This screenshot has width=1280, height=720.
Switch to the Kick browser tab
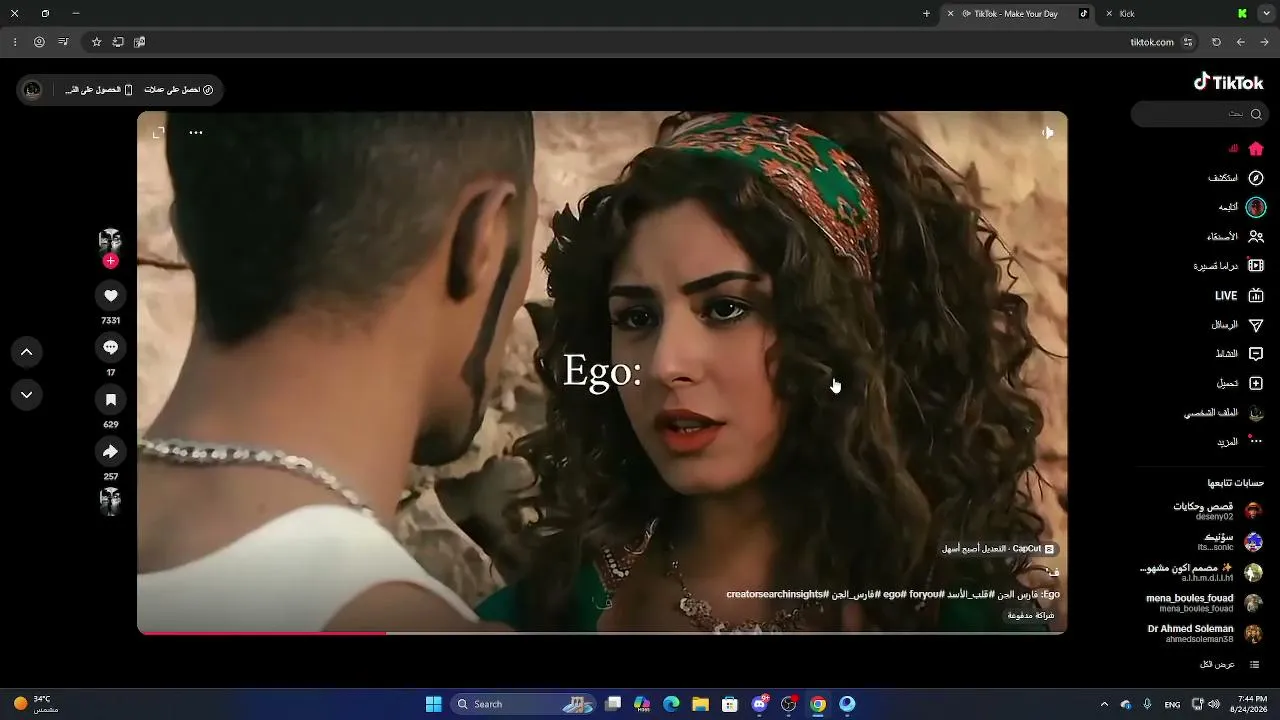[x=1177, y=14]
